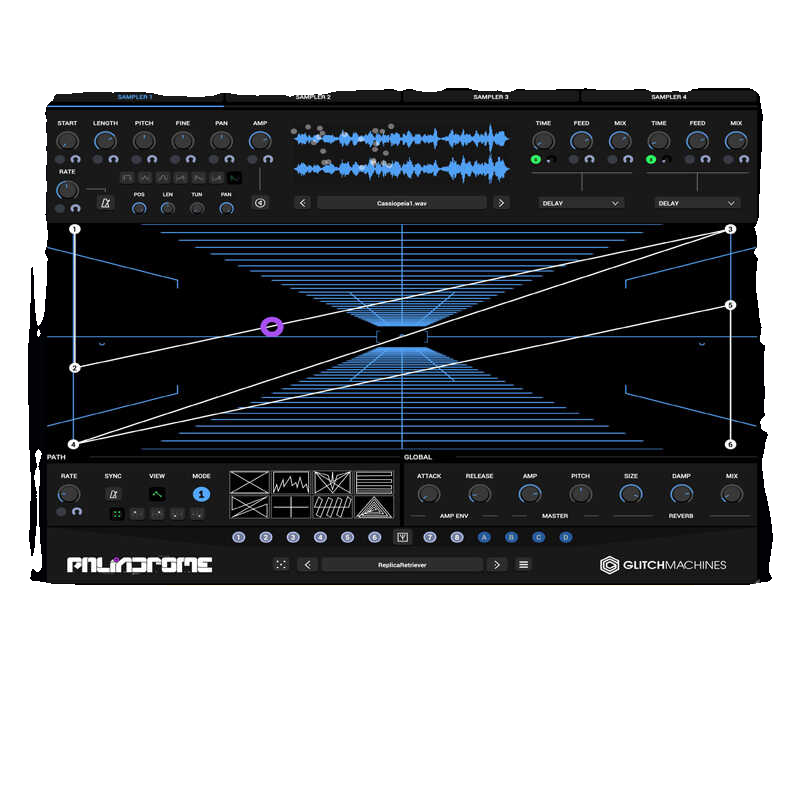This screenshot has height=800, width=800.
Task: Select the second LFO waveform shape icon
Action: point(145,178)
